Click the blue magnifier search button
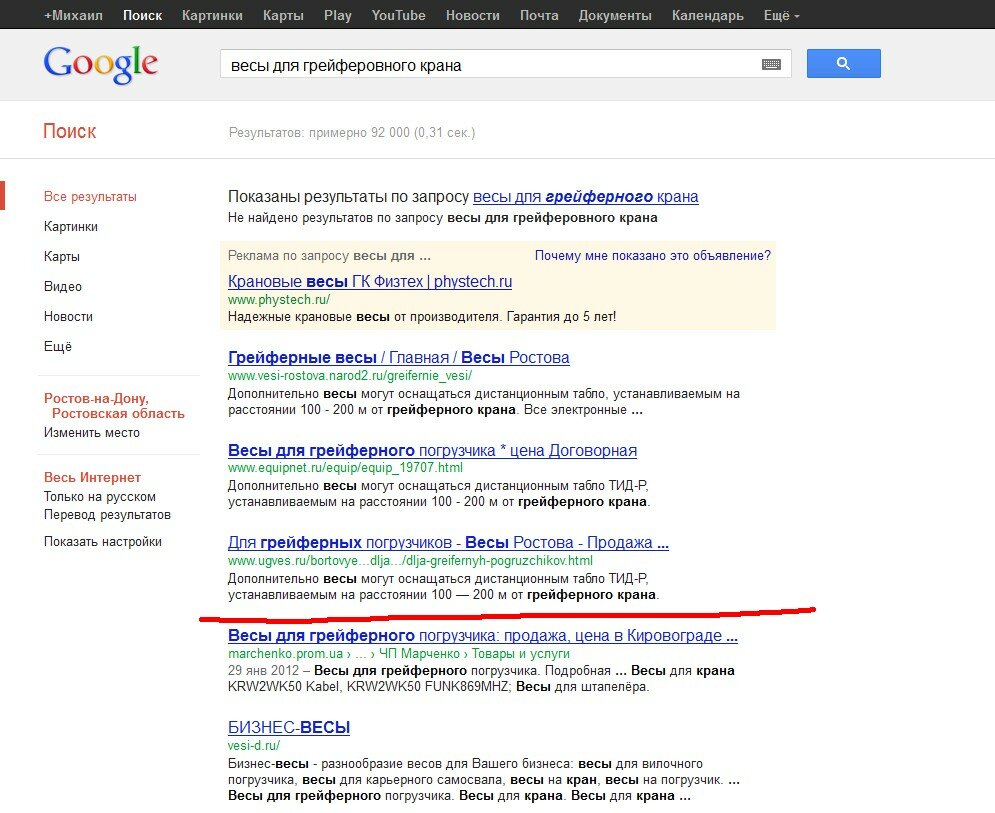 (x=843, y=63)
